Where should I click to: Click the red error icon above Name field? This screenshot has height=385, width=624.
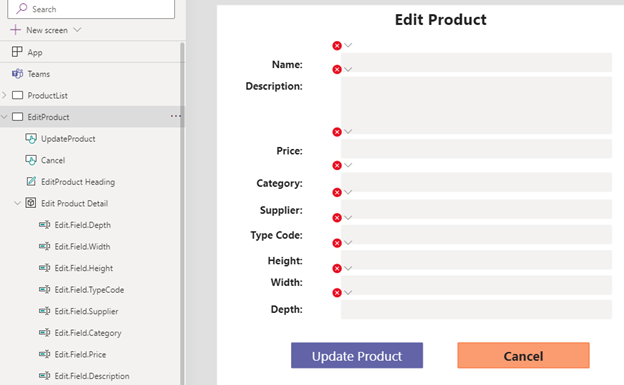337,46
